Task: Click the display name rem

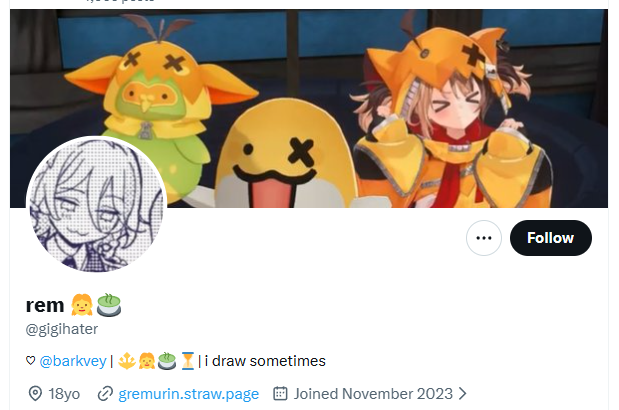Action: [45, 305]
